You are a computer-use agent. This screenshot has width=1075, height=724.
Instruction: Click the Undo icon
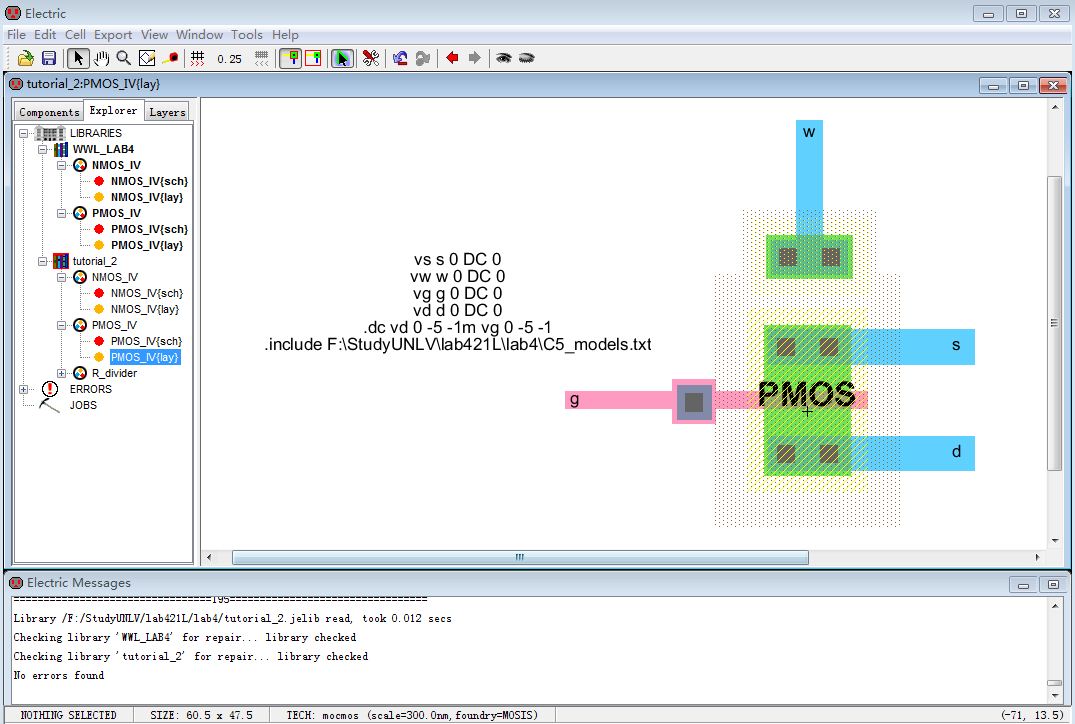click(x=400, y=59)
